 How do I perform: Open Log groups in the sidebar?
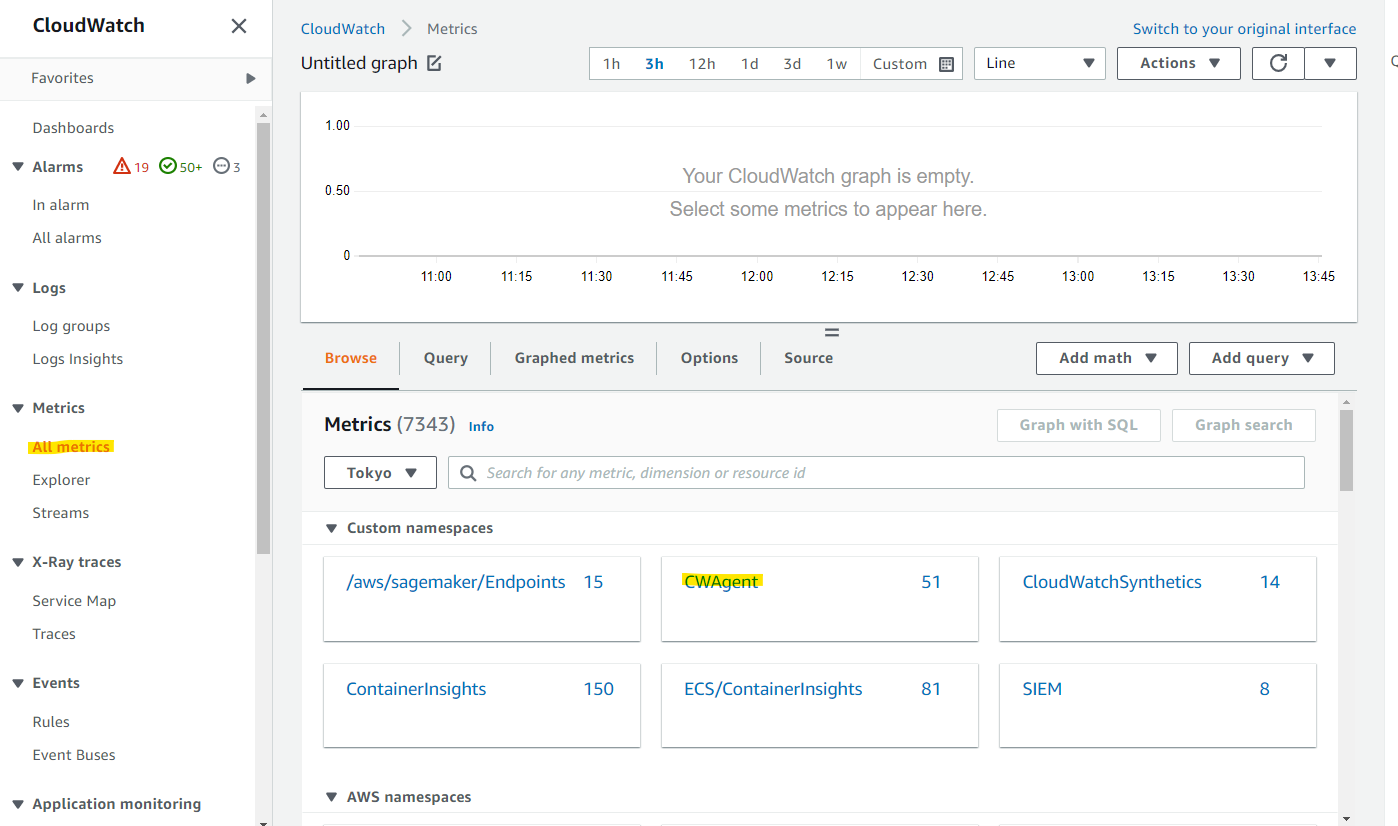pyautogui.click(x=71, y=326)
